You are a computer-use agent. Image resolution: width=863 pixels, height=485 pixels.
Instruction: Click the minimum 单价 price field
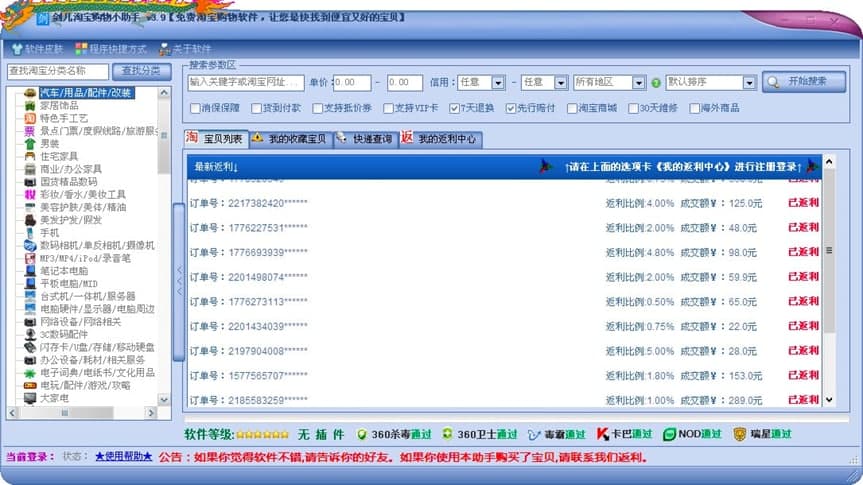[x=352, y=83]
